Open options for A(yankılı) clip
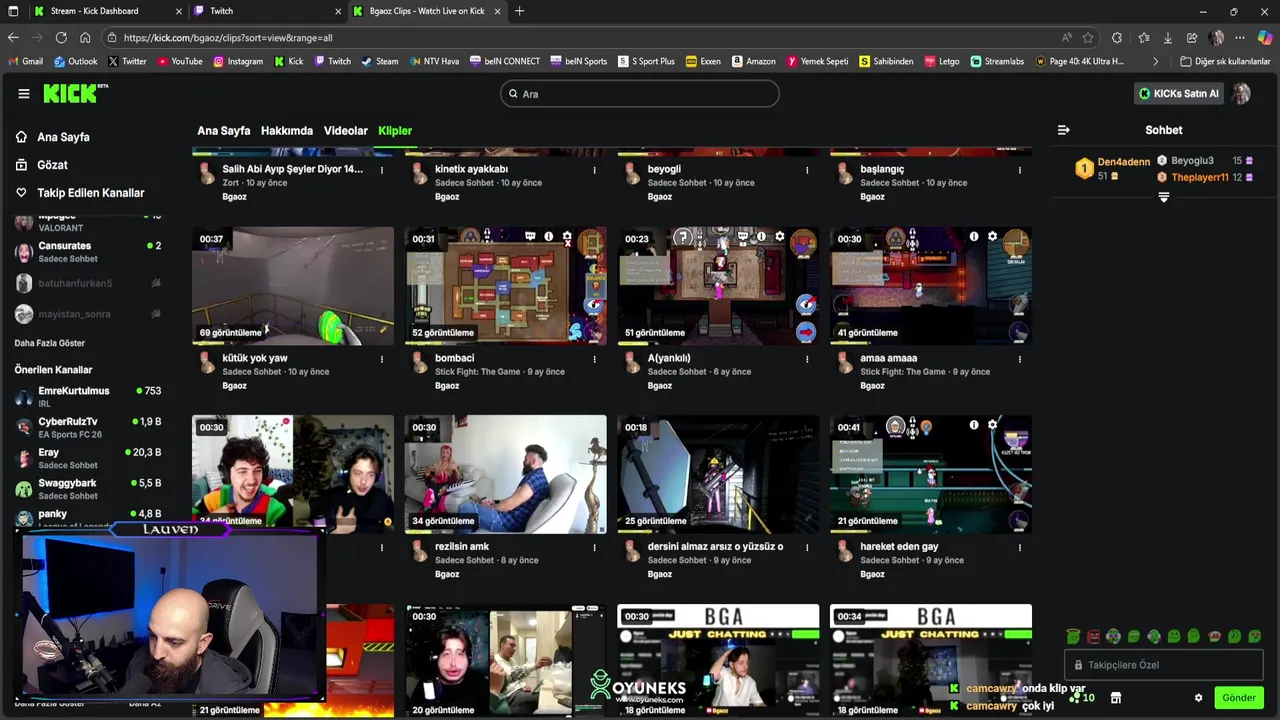The width and height of the screenshot is (1280, 720). [x=807, y=359]
